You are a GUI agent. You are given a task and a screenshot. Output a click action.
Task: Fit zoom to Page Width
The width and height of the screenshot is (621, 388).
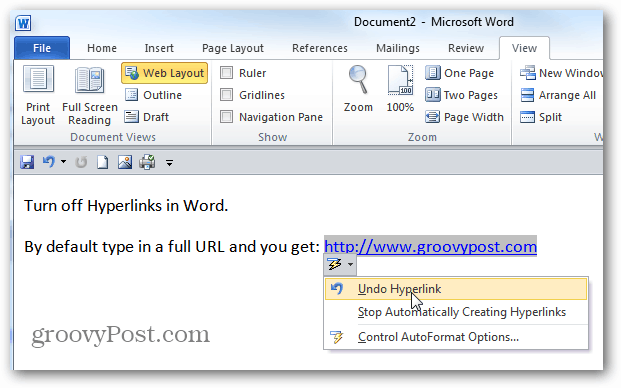click(464, 117)
